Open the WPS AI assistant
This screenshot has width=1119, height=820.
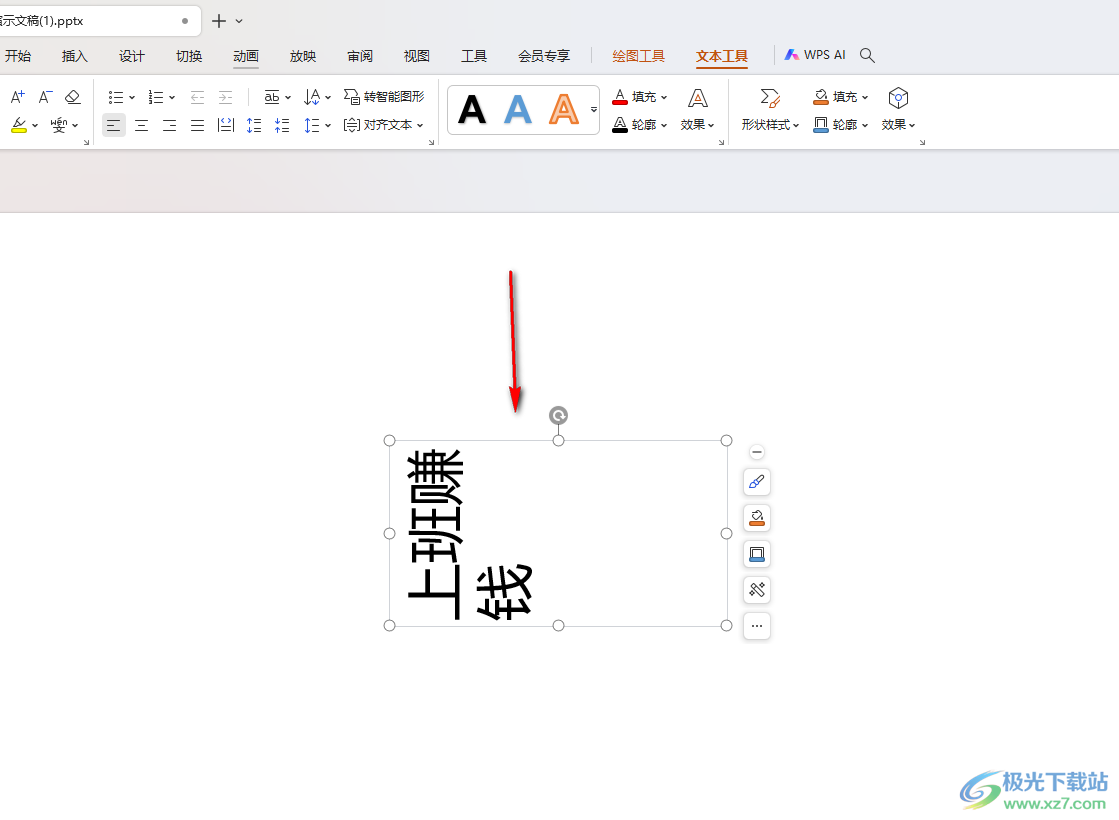tap(815, 55)
